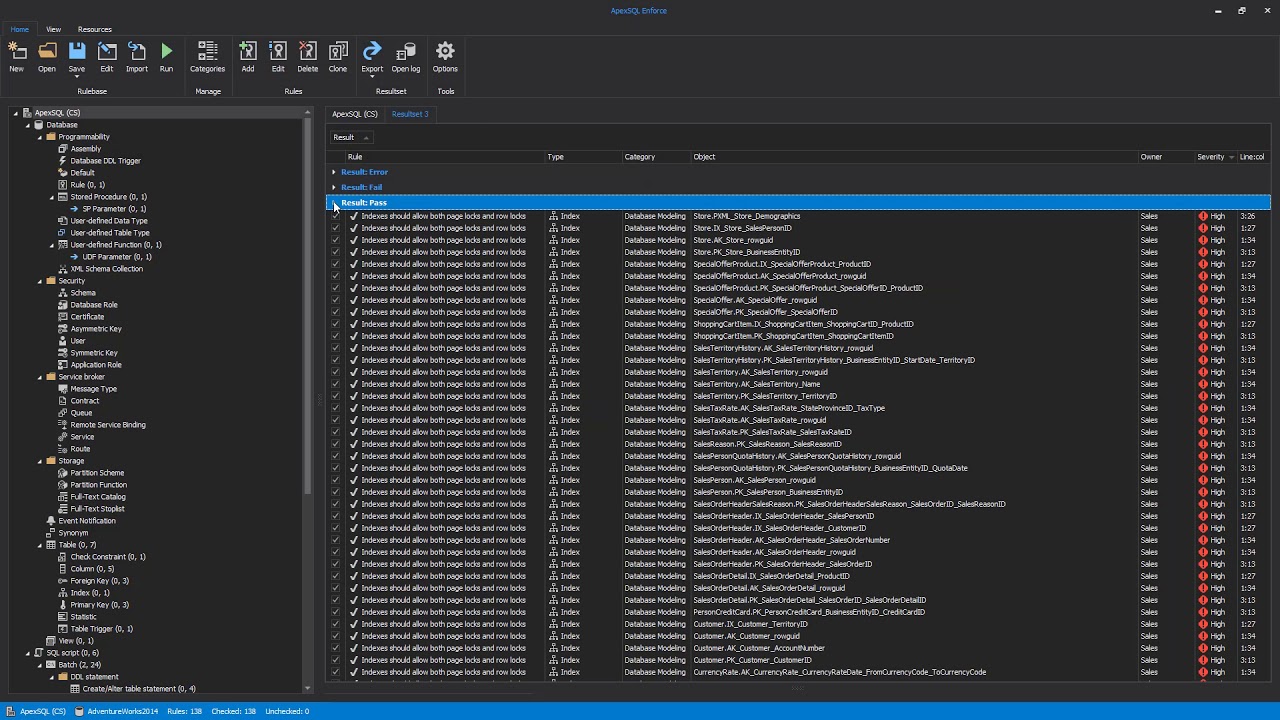Open a rulebase with the Open icon
Image resolution: width=1280 pixels, height=720 pixels.
click(x=47, y=51)
